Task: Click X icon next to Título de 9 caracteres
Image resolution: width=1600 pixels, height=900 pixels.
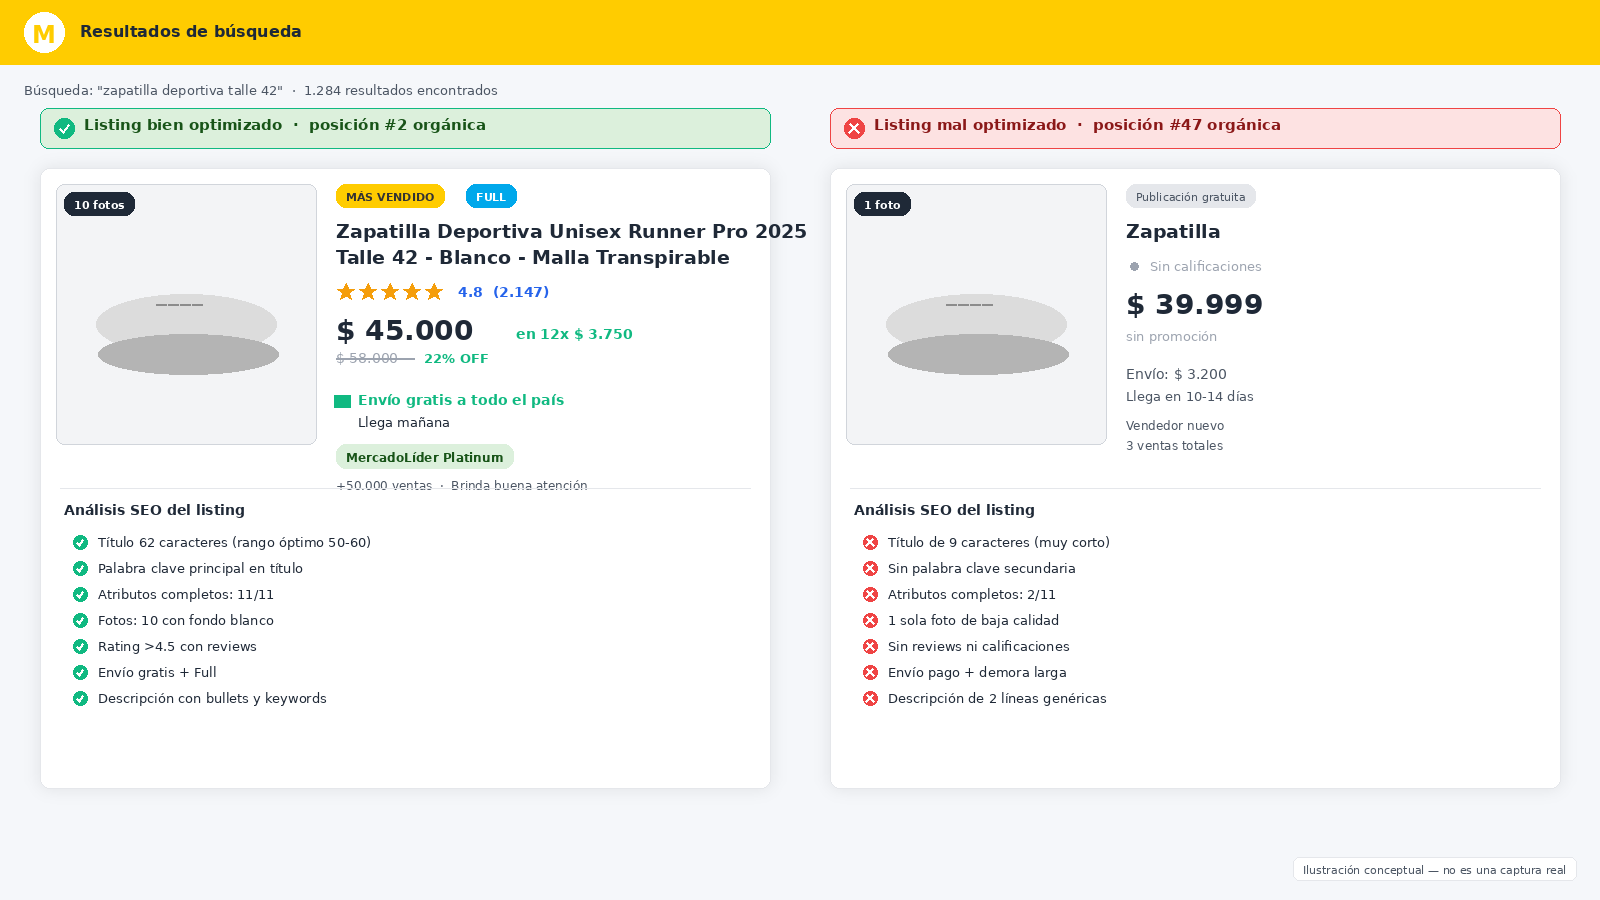Action: pos(870,542)
